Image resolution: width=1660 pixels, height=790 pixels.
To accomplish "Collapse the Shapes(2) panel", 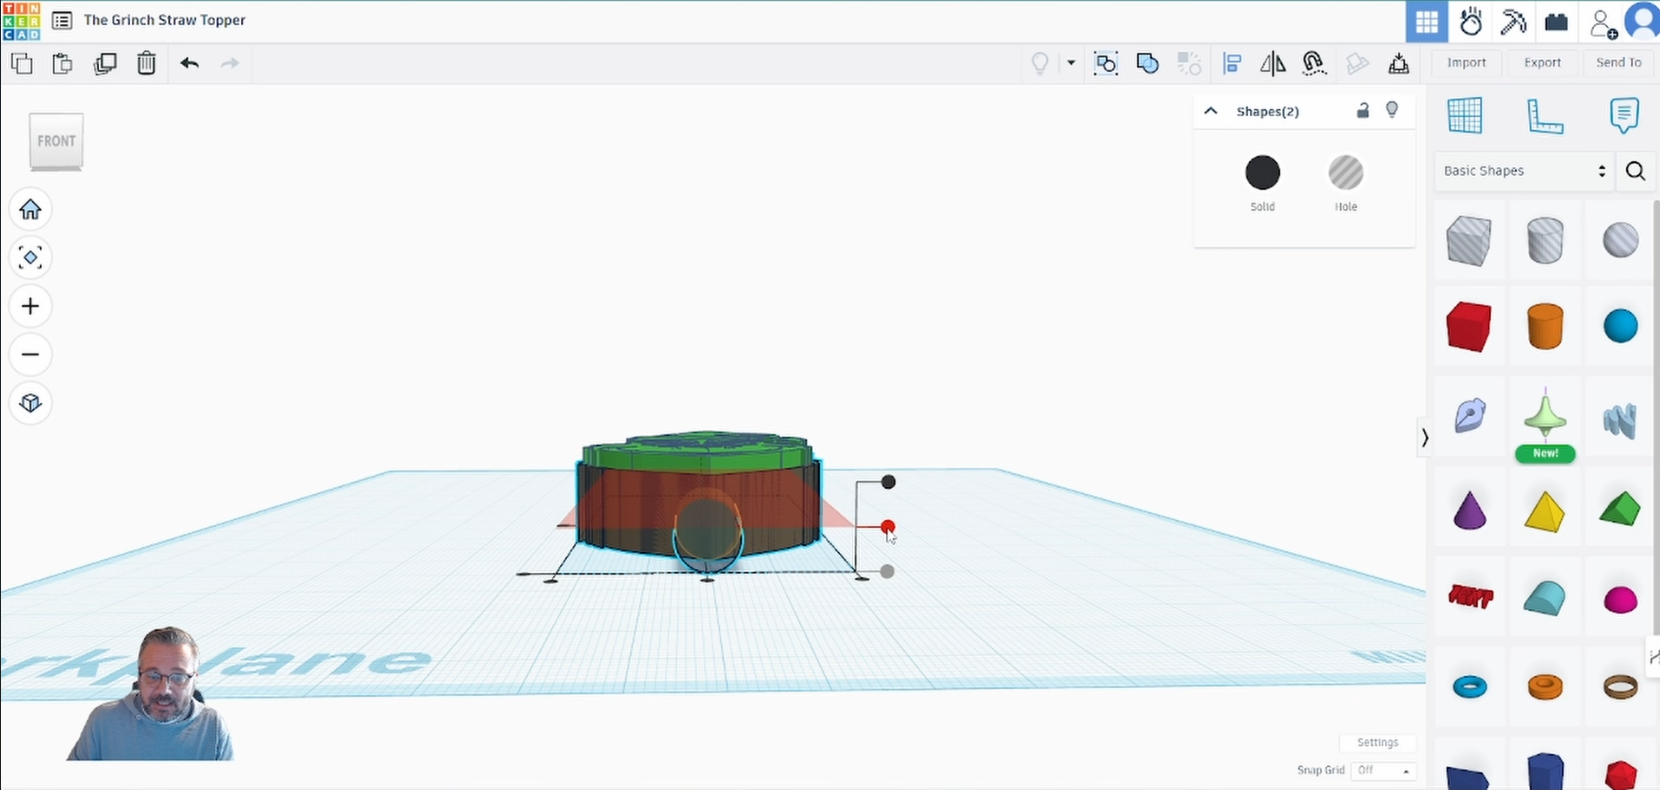I will (1211, 111).
